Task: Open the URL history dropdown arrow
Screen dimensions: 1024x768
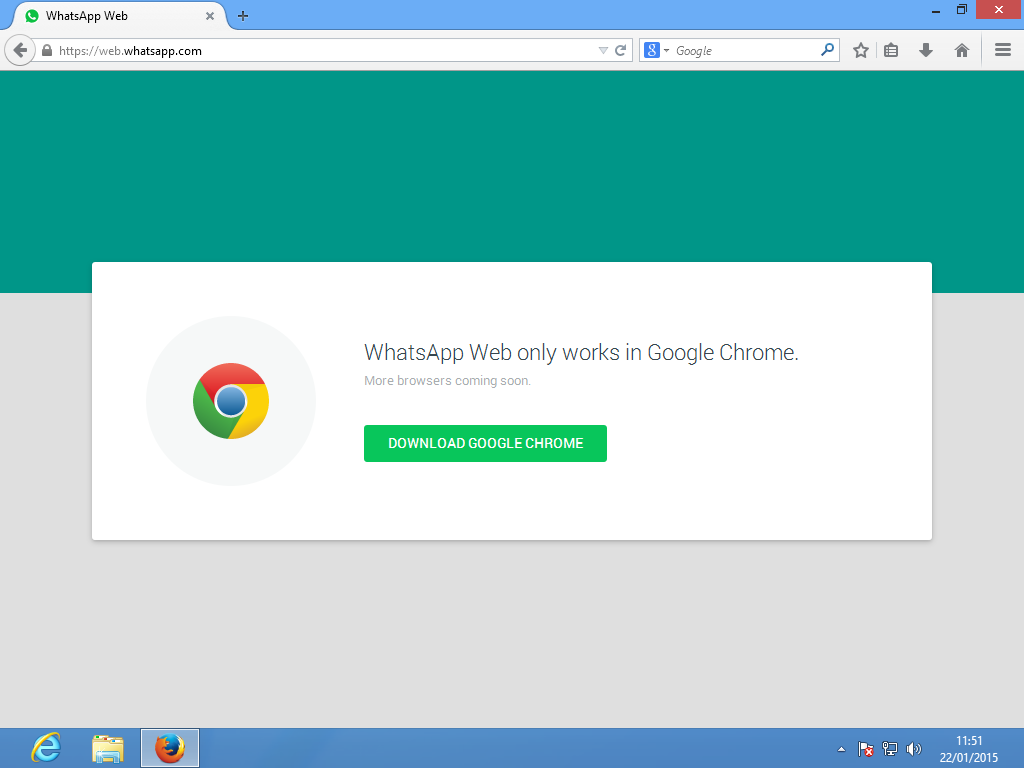Action: [603, 50]
